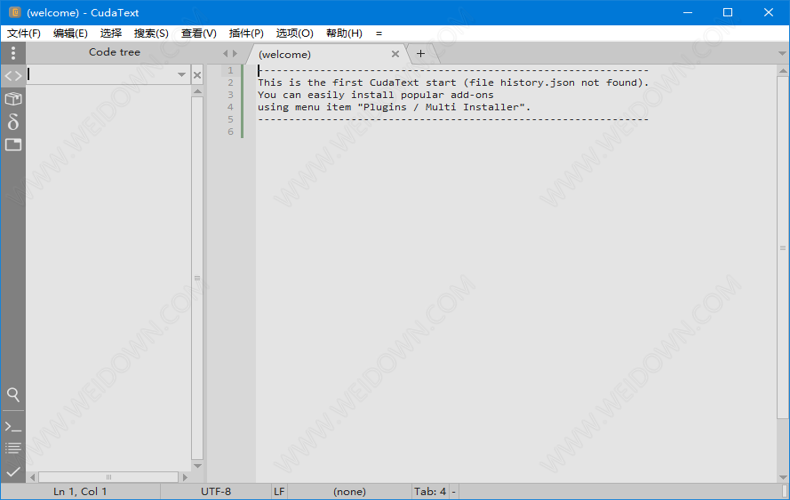
Task: Open the 查看(V) menu
Action: click(199, 33)
